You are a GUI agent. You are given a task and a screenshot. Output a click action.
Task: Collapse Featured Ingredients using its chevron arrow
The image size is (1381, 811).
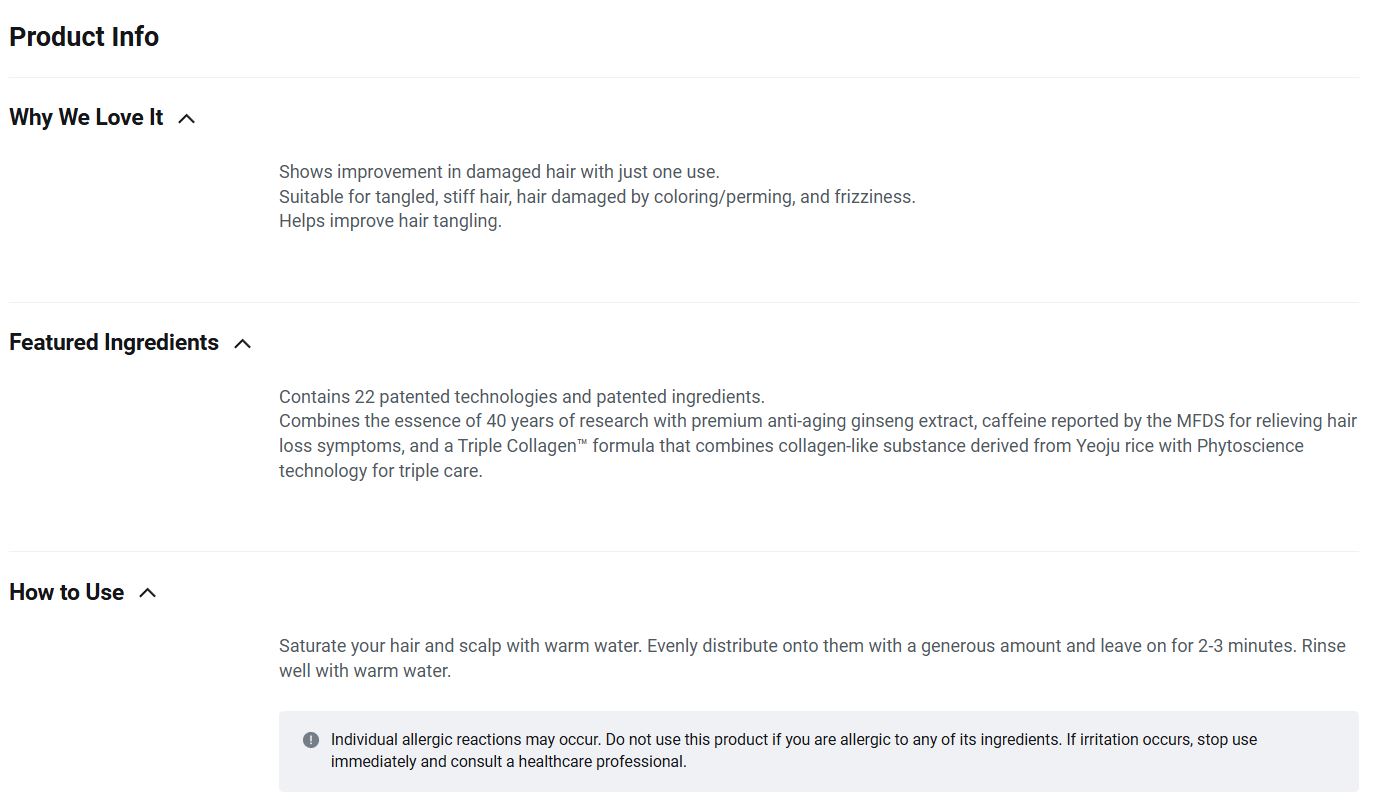pos(242,344)
